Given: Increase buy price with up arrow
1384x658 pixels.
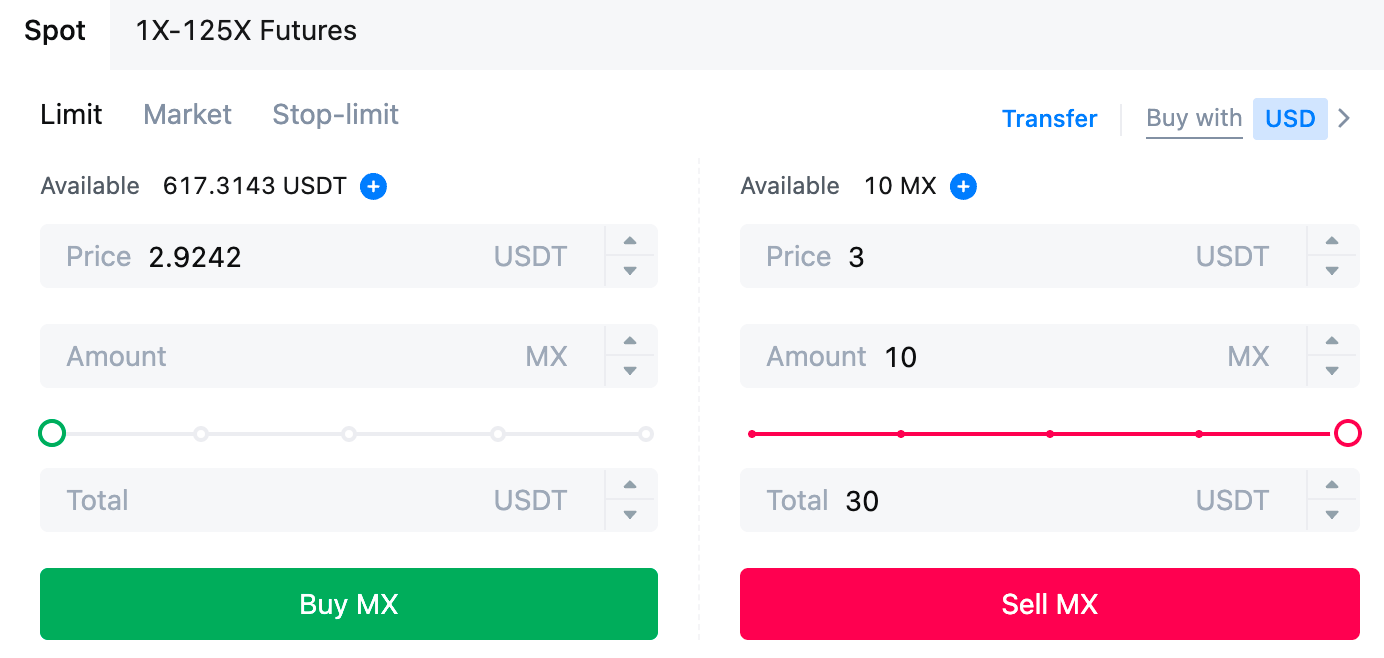Looking at the screenshot, I should (630, 241).
